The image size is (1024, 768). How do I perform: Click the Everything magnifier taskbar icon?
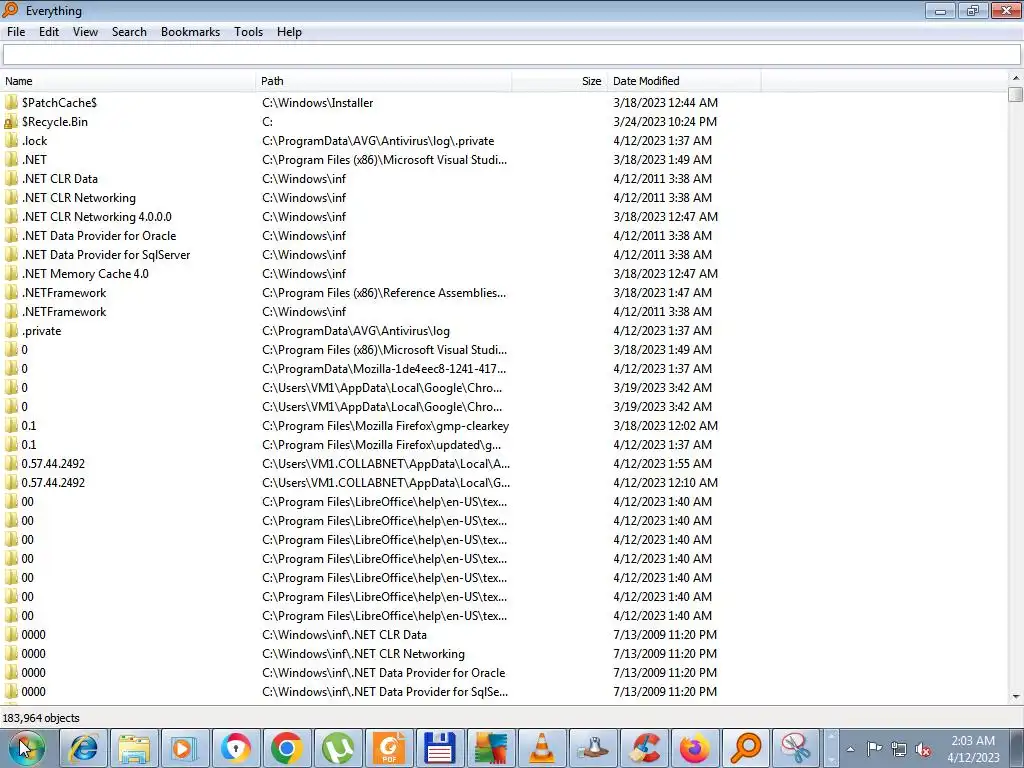(745, 748)
